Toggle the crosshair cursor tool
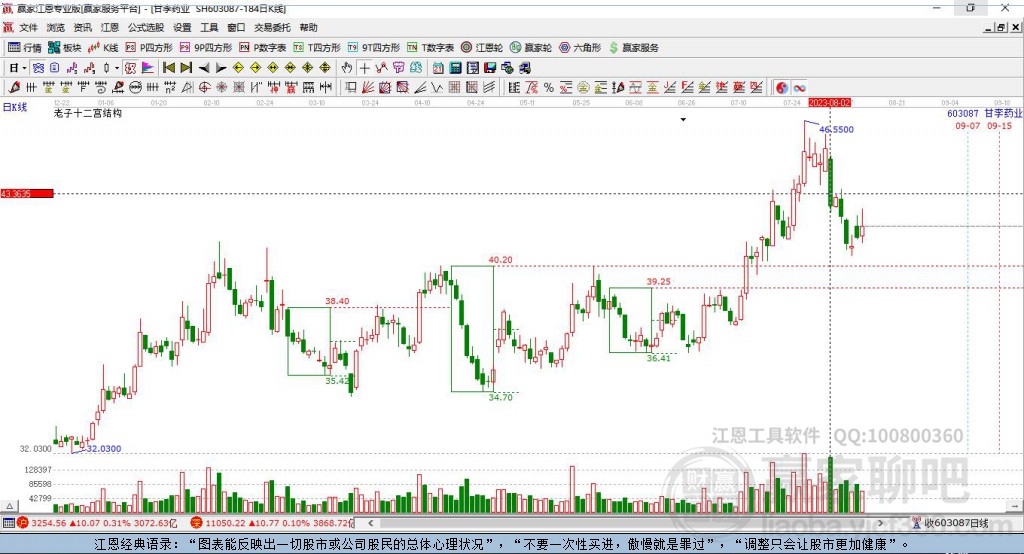1024x554 pixels. click(364, 68)
